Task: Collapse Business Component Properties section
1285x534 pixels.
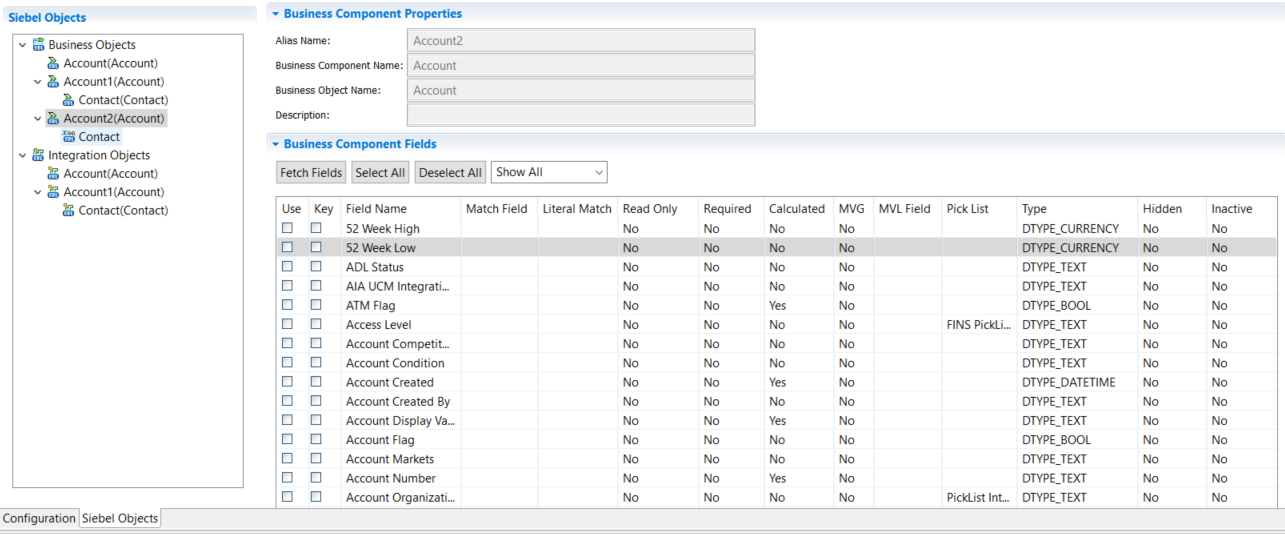Action: tap(275, 14)
